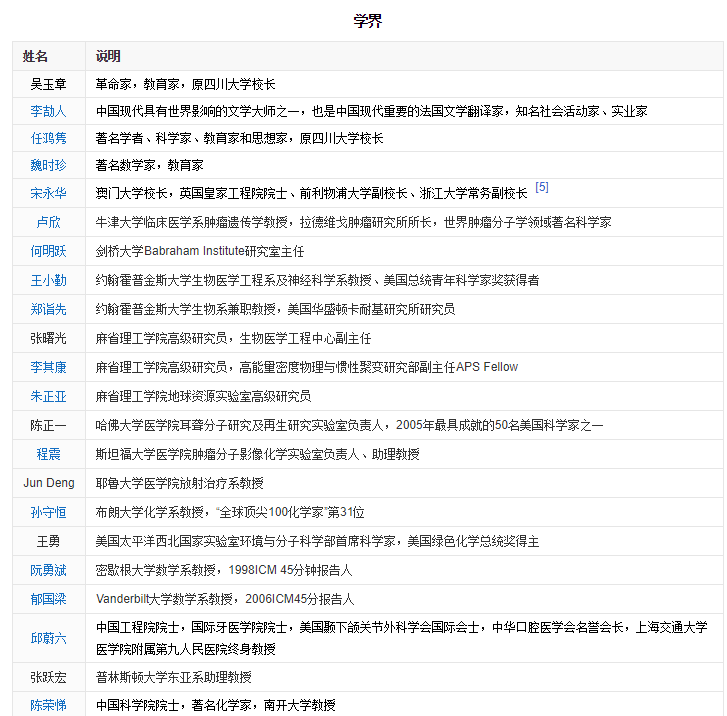Select the name 张曙光

[48, 339]
